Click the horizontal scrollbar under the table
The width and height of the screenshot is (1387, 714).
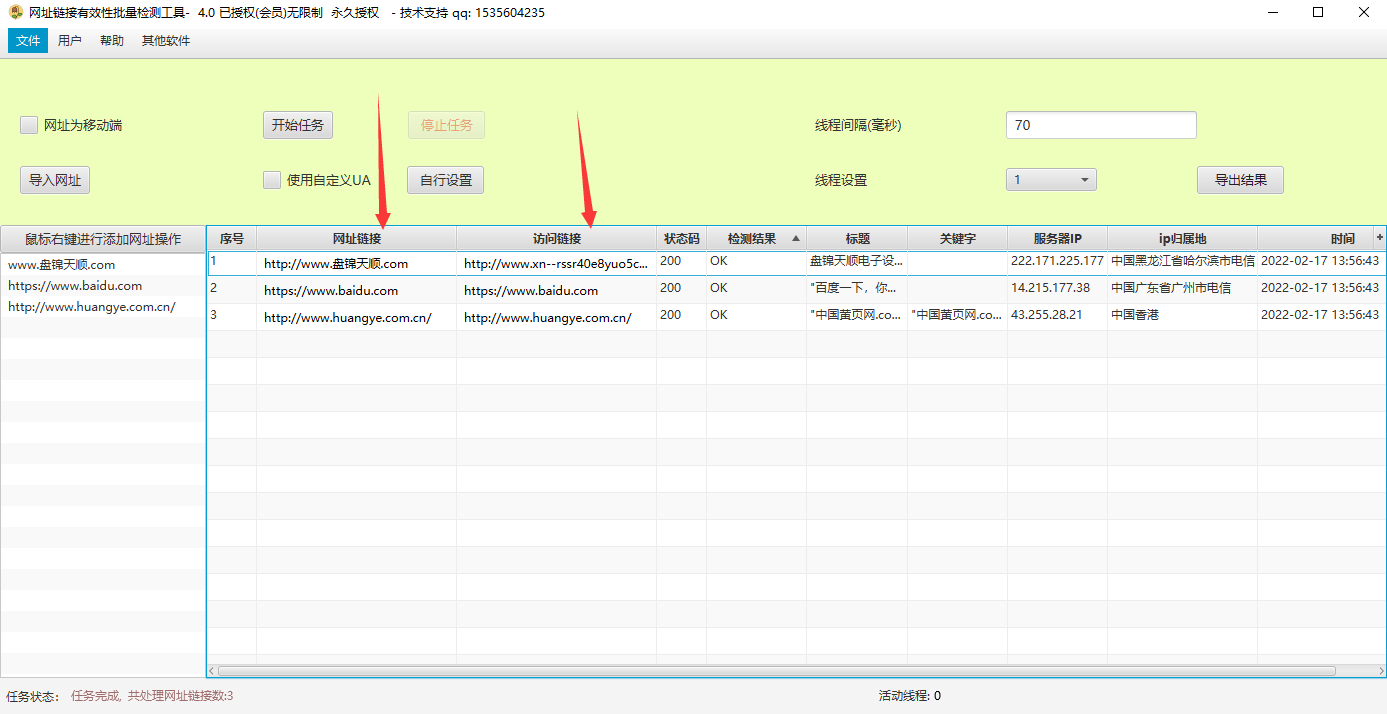click(x=776, y=671)
